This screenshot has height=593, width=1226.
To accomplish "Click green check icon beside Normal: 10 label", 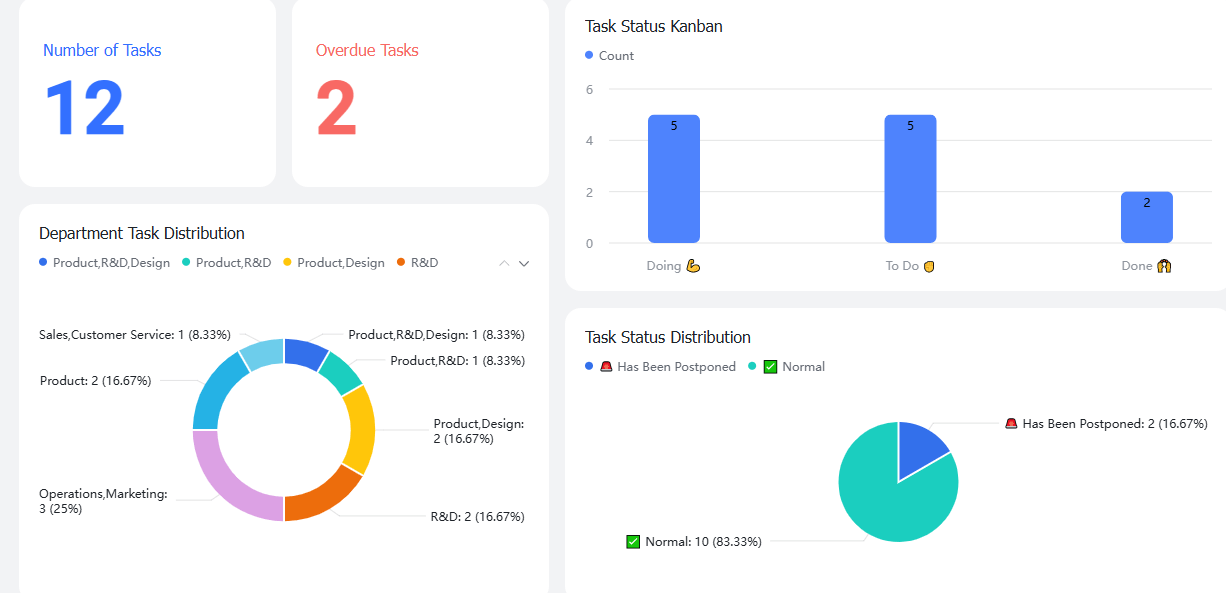I will click(x=633, y=542).
